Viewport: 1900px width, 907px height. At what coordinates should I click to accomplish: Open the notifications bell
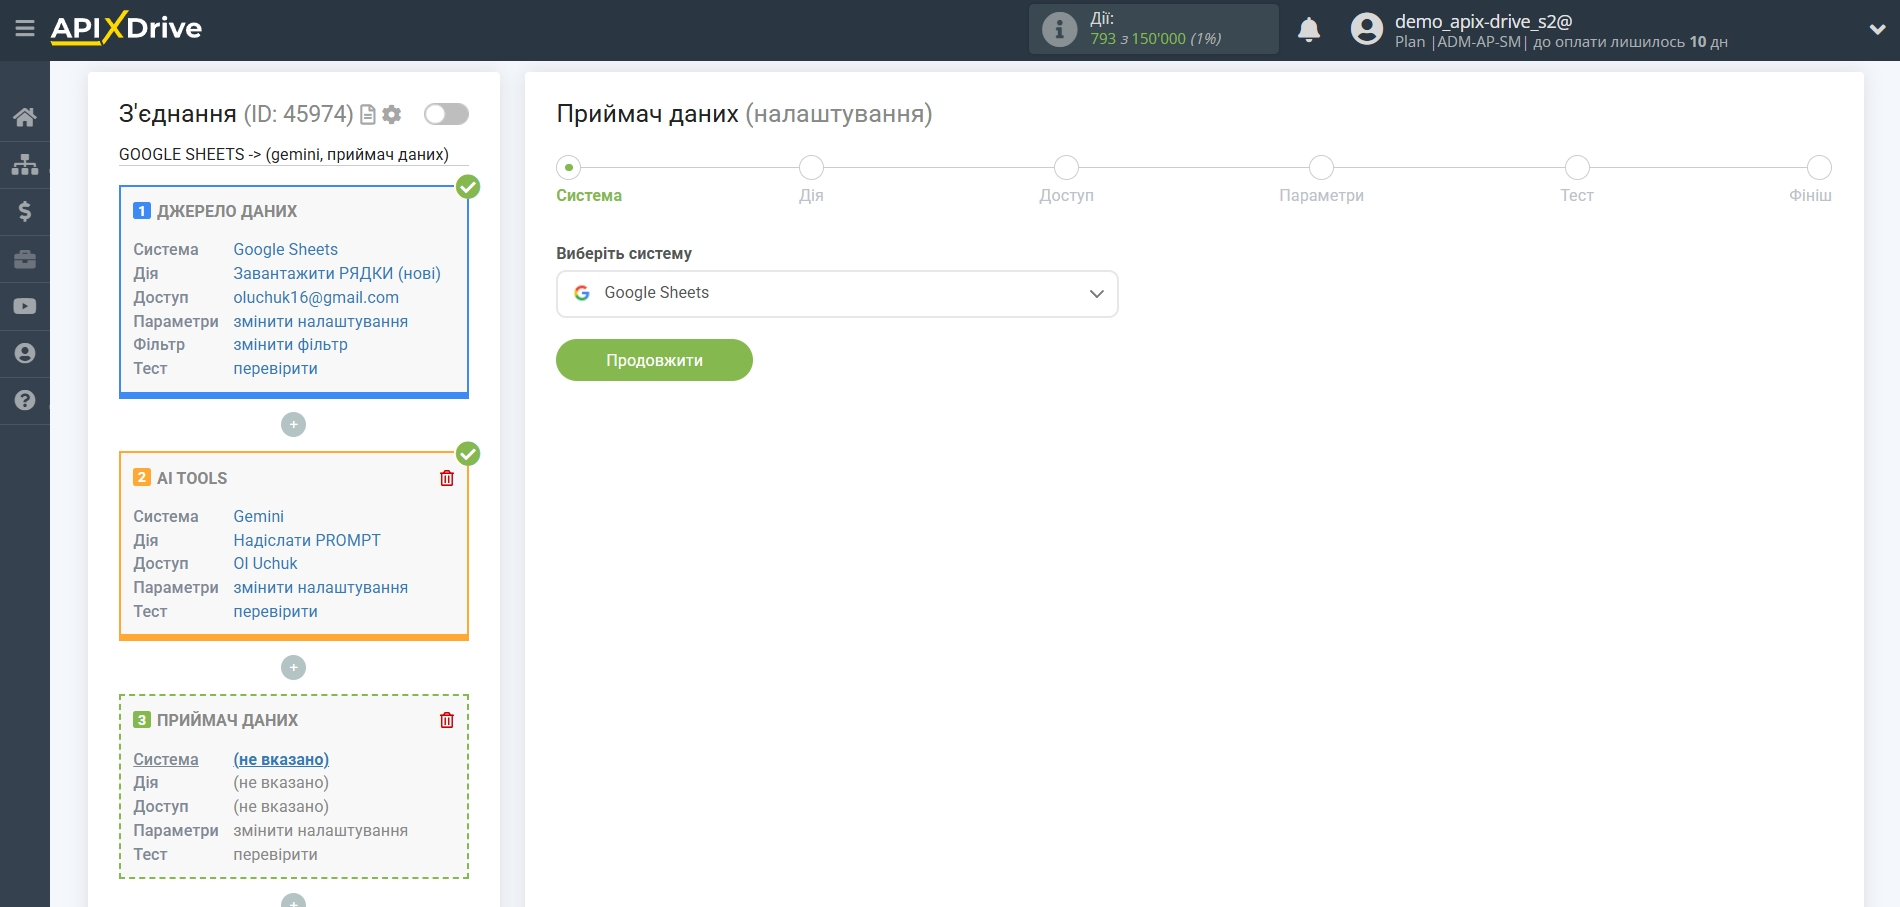[x=1309, y=29]
